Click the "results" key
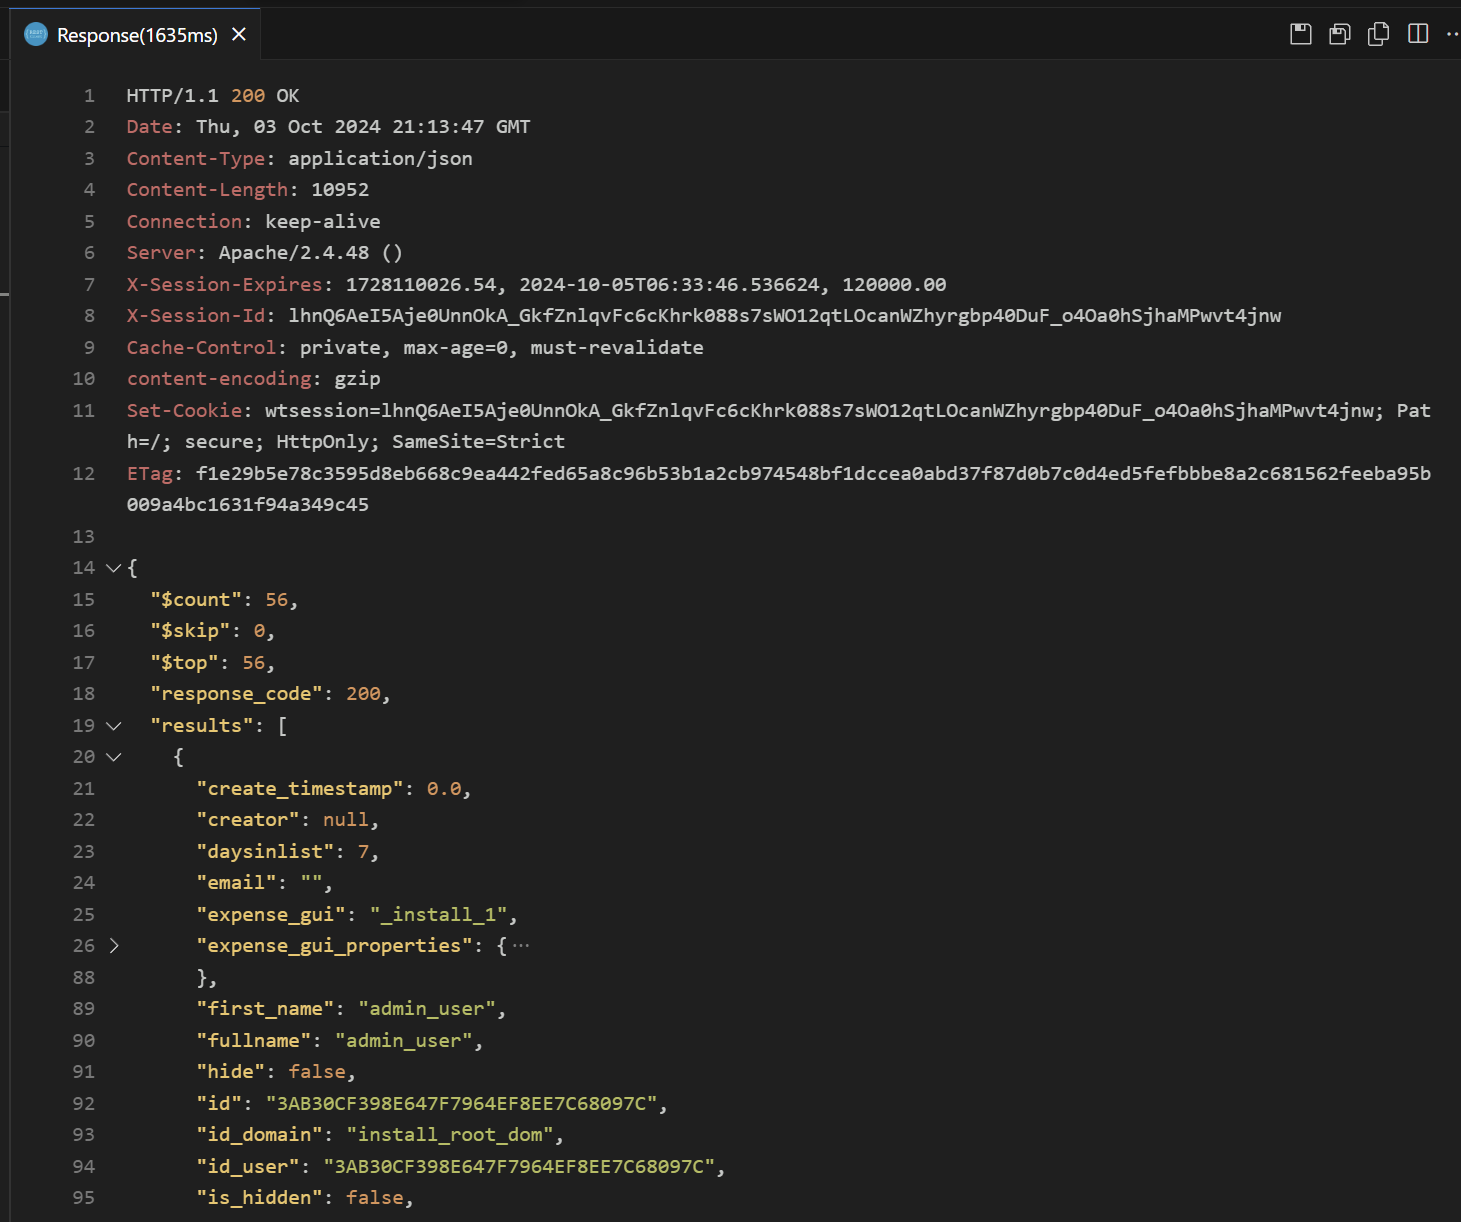 (x=202, y=726)
